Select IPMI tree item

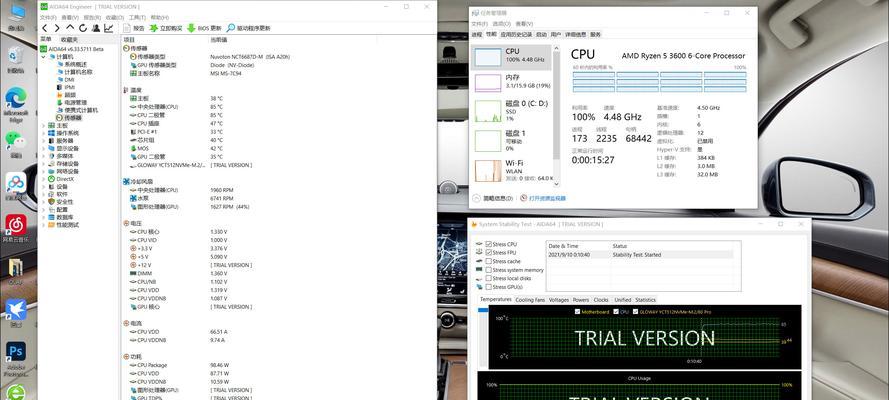(66, 87)
